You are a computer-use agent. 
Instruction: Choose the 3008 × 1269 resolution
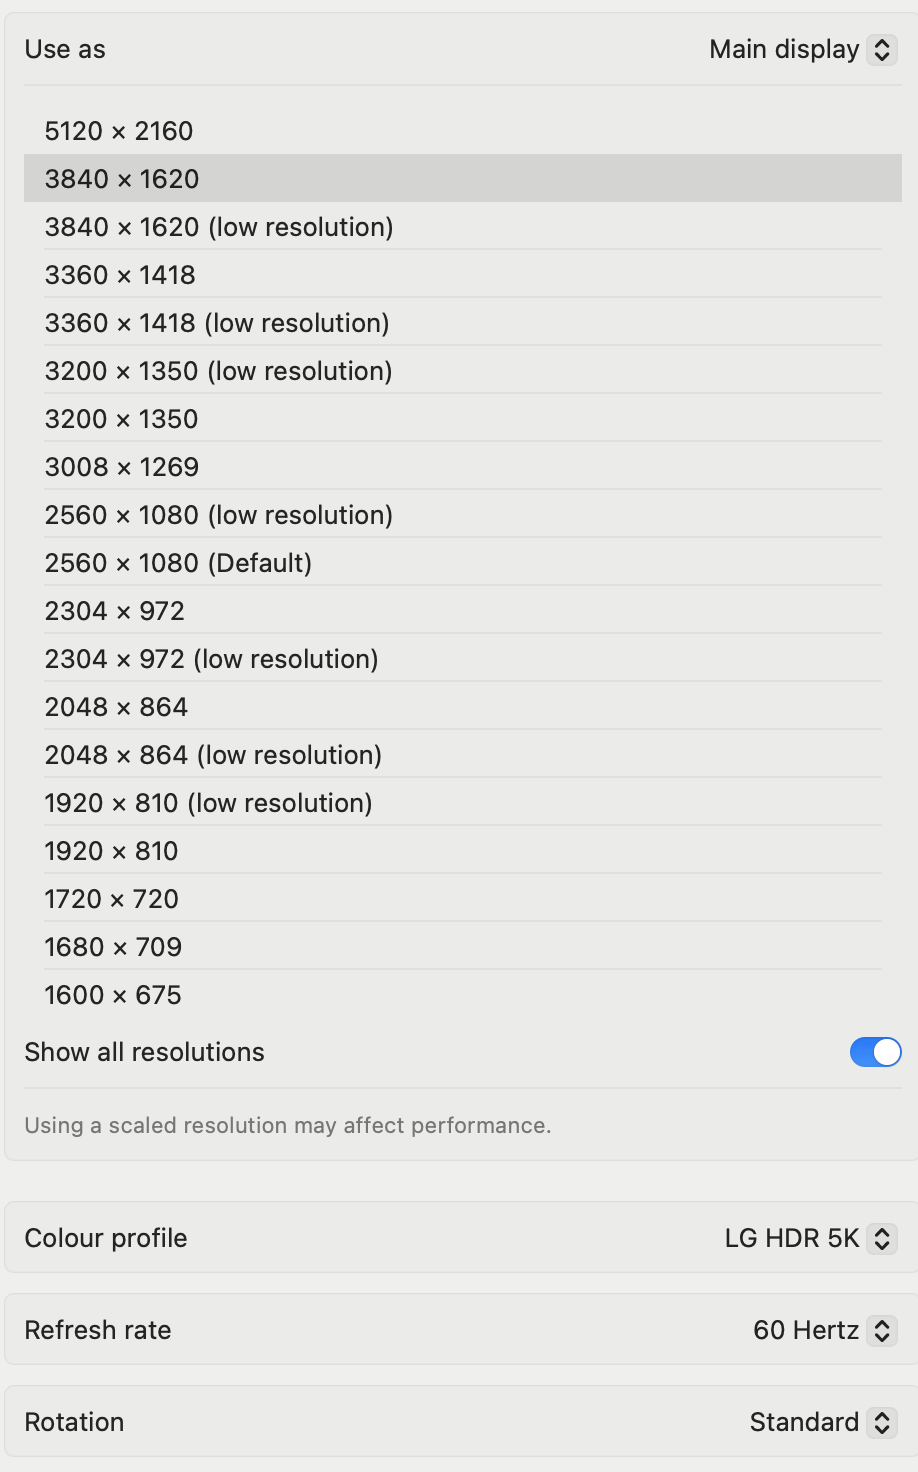tap(122, 467)
